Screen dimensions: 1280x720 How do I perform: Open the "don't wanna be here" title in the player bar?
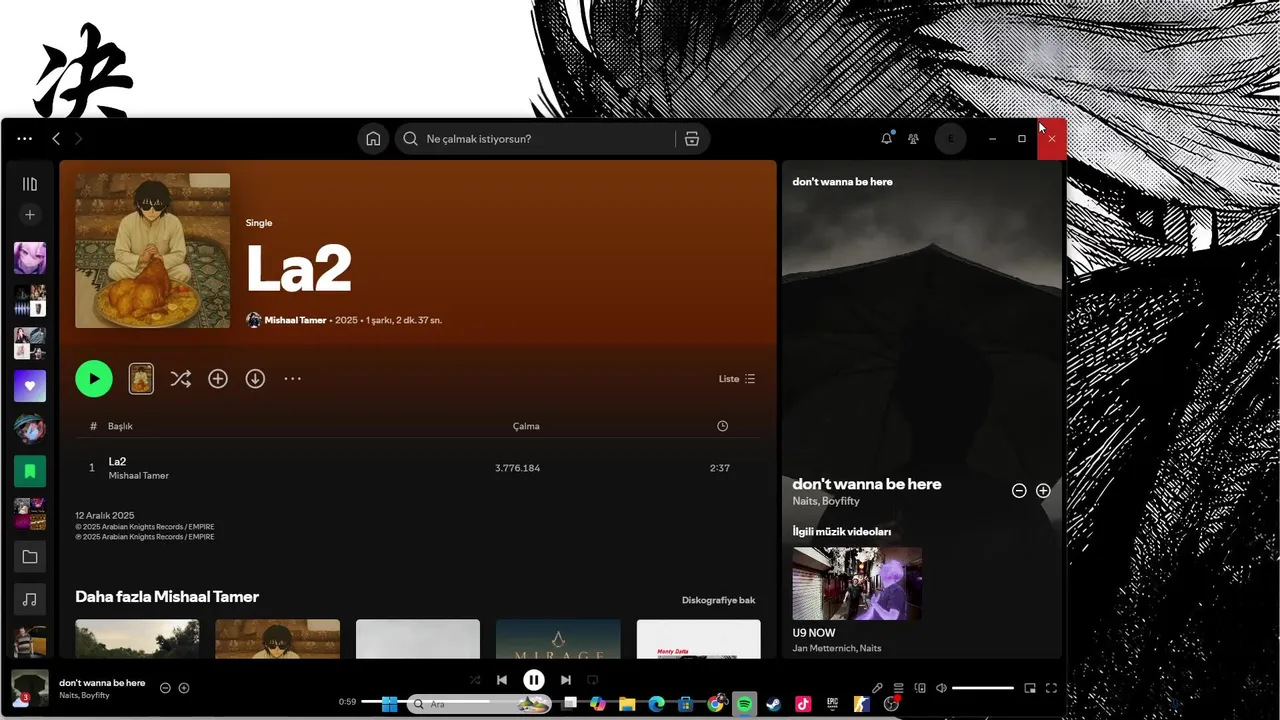(102, 683)
